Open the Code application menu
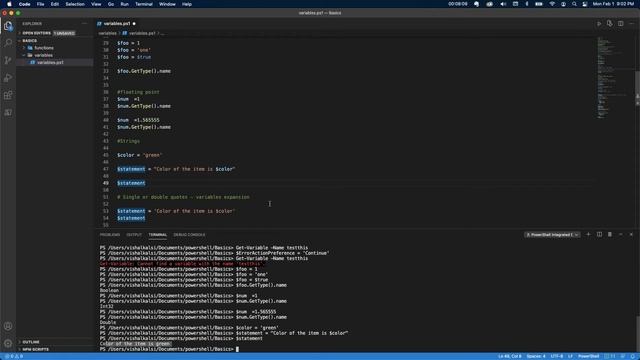Screen dimensions: 640x360 [24, 4]
